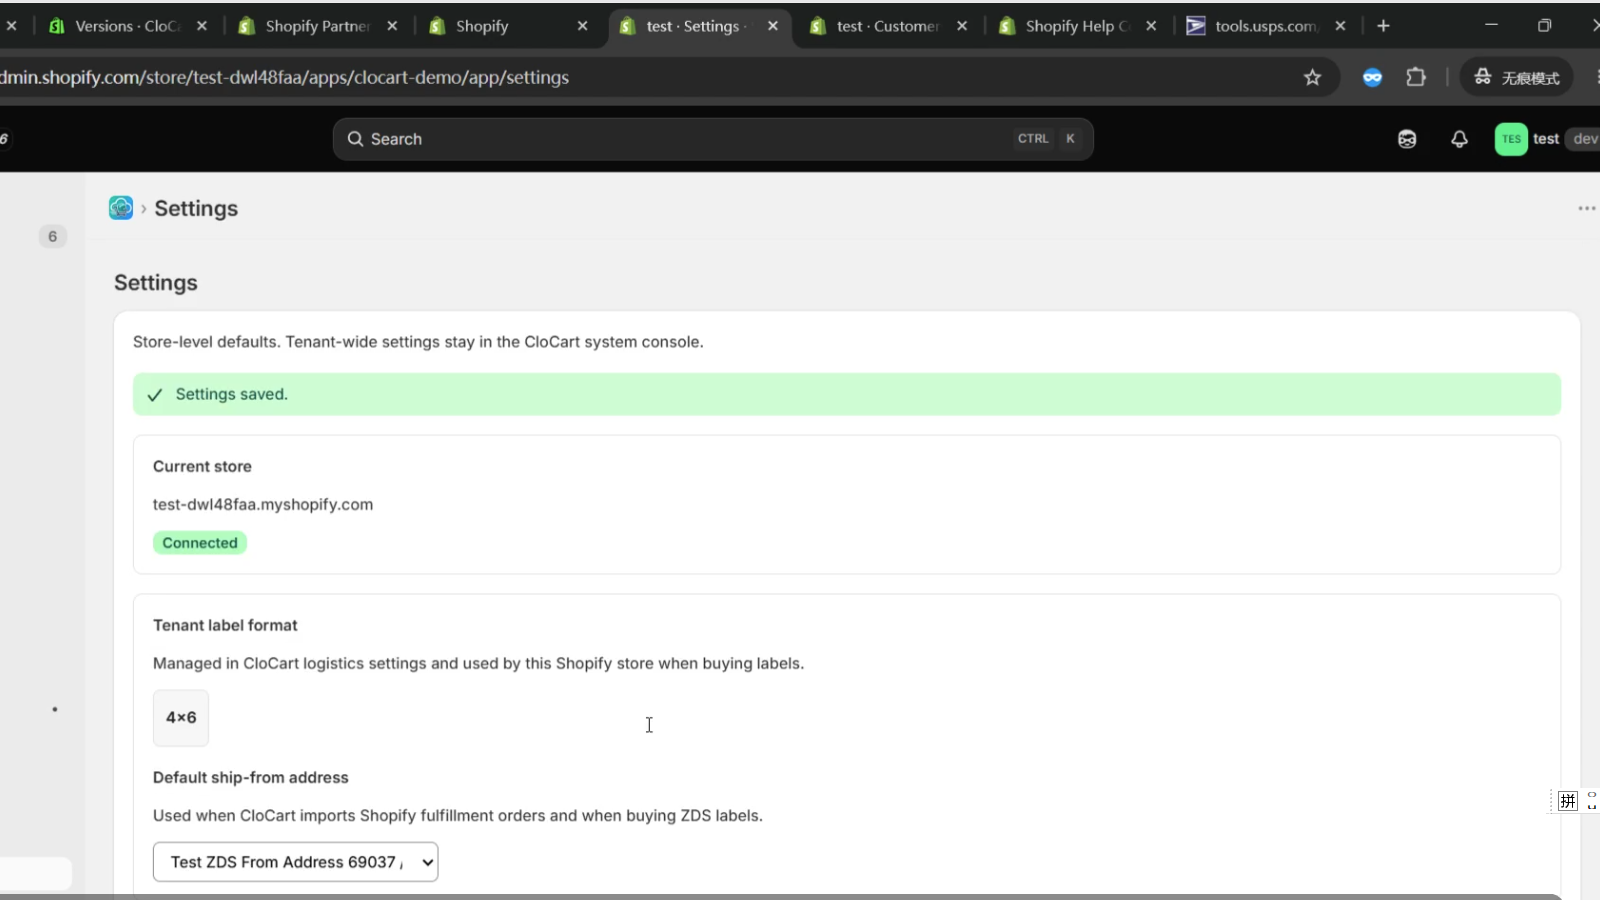
Task: Click the 4×6 label format tile
Action: click(x=181, y=718)
